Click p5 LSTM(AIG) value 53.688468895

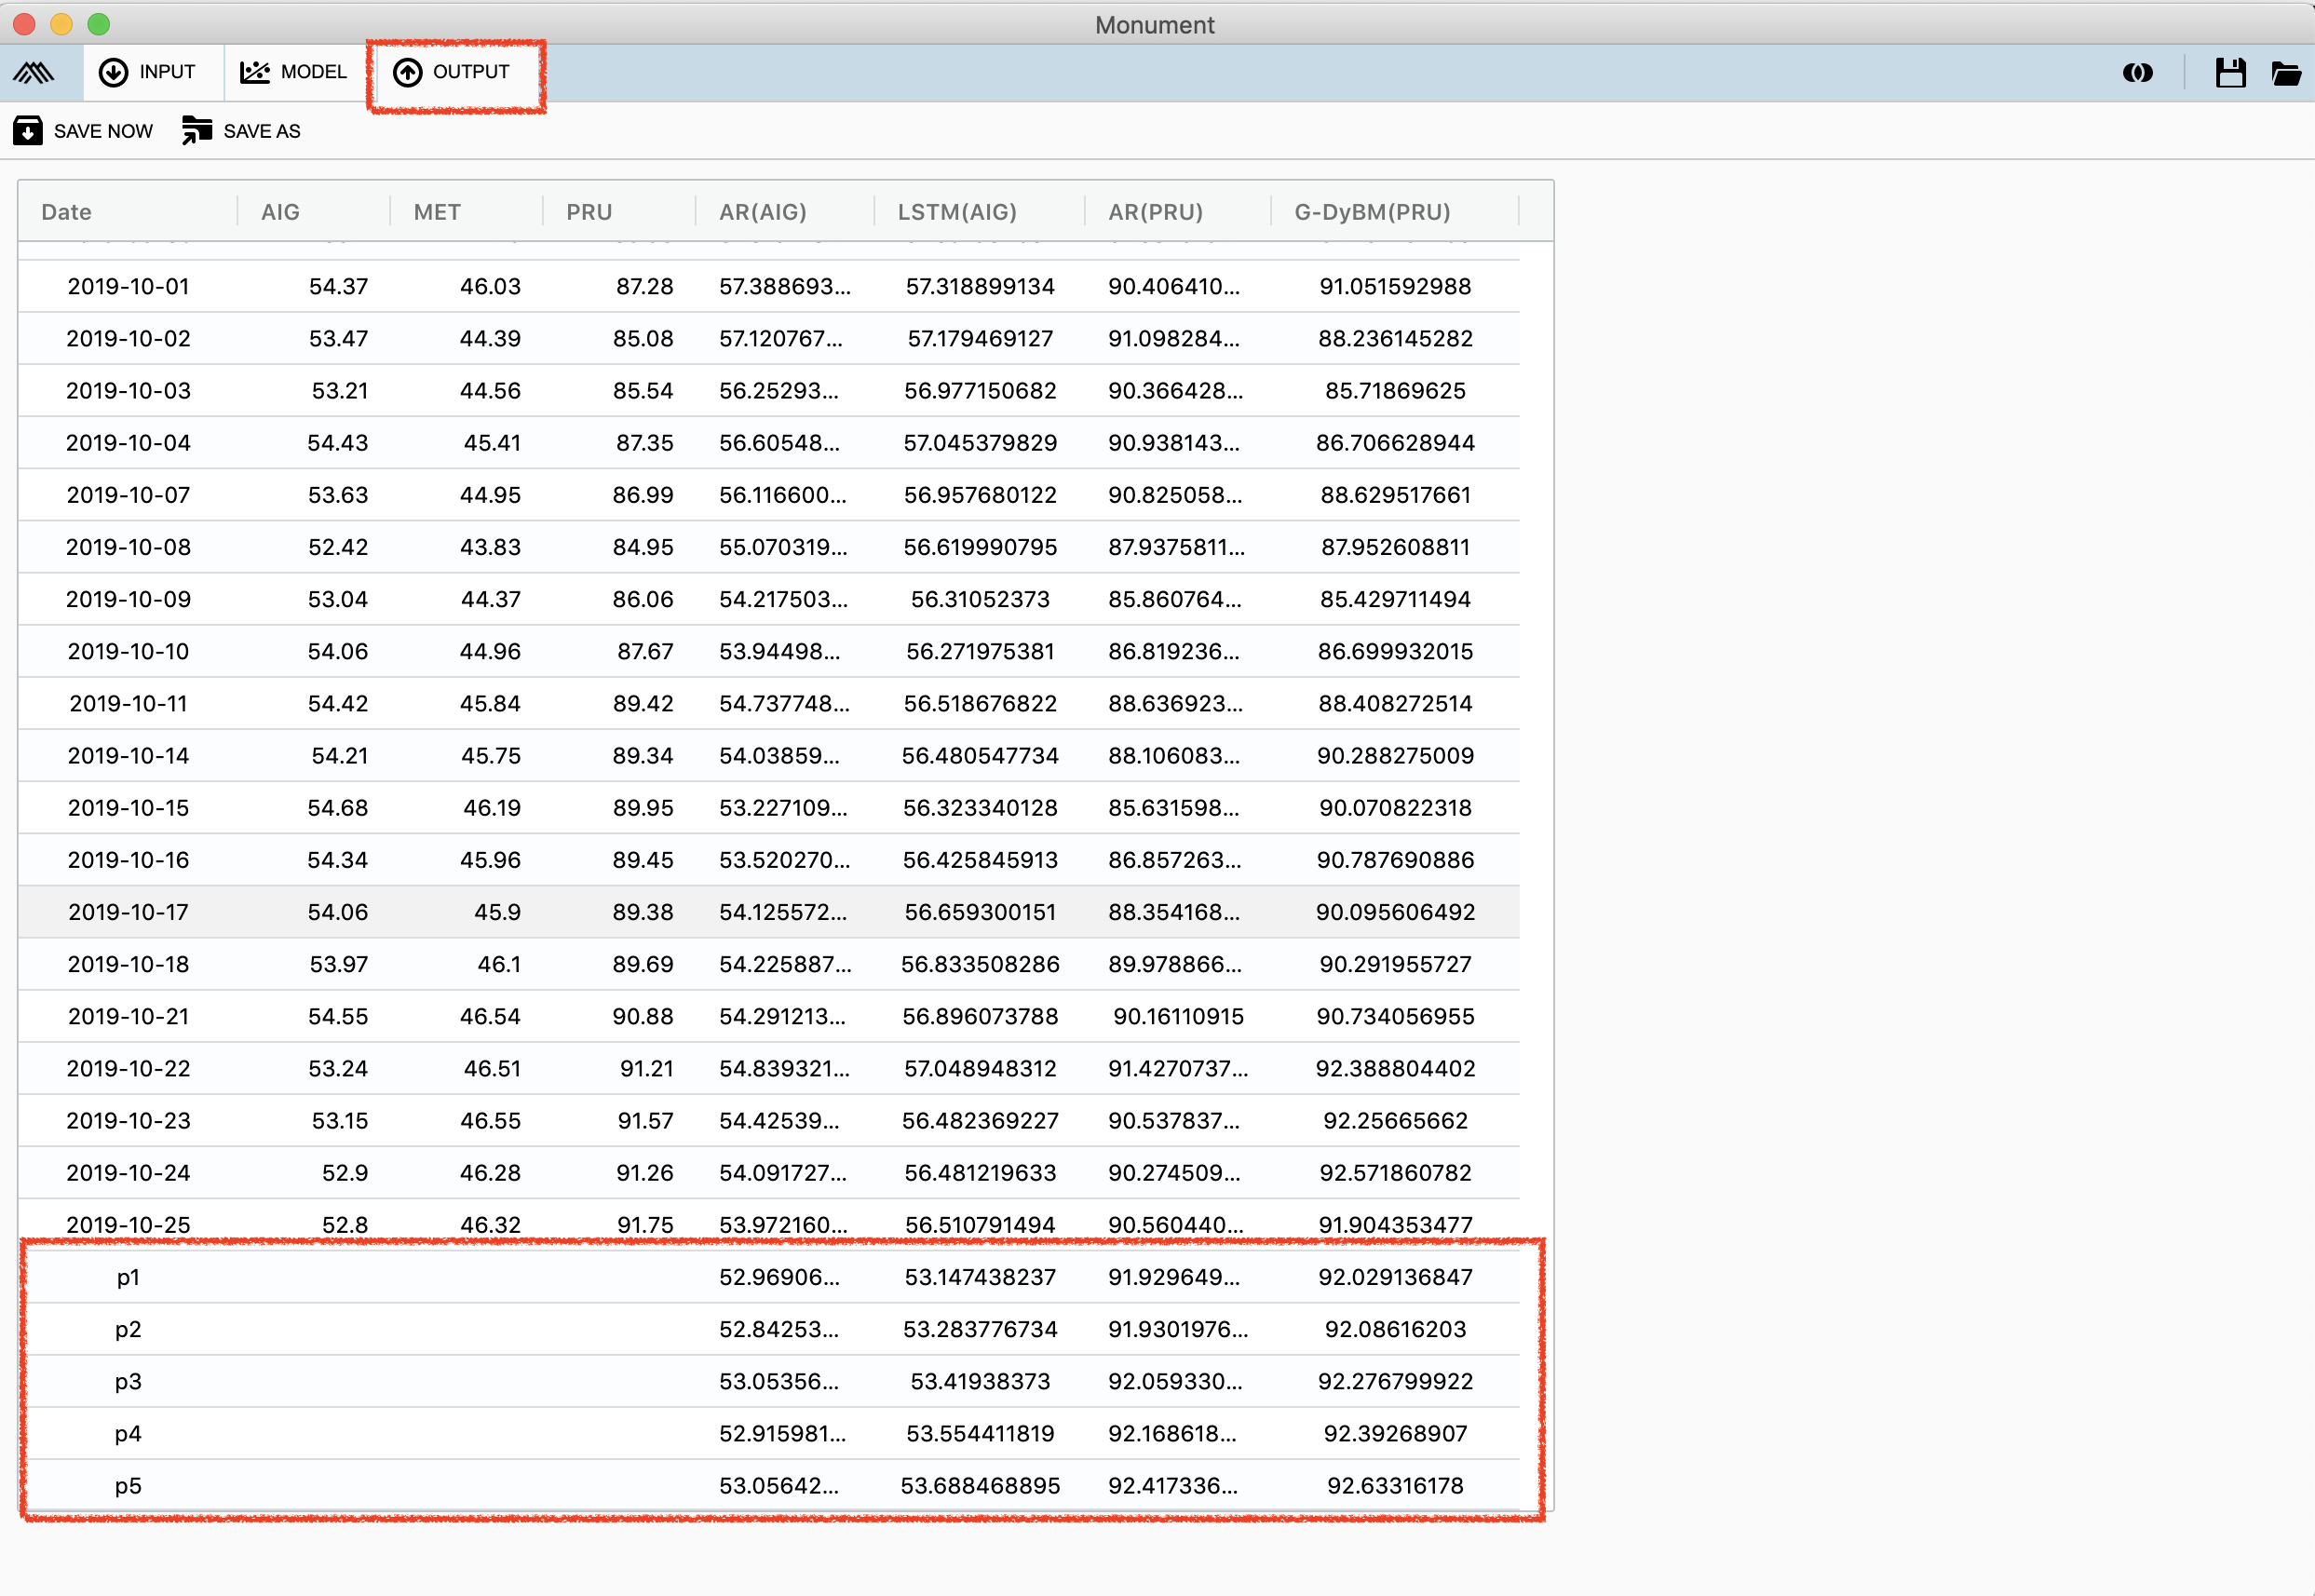pos(980,1486)
